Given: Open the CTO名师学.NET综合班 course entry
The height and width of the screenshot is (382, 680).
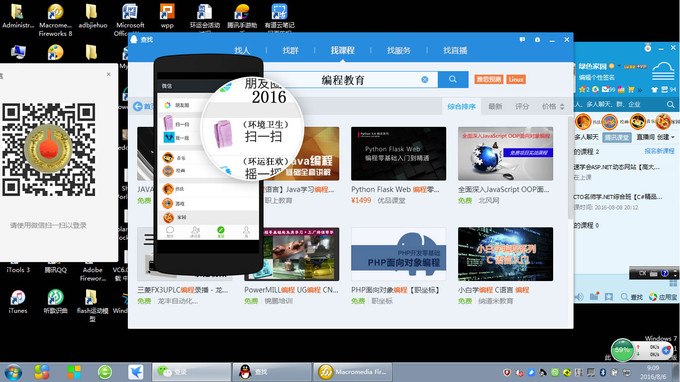Looking at the screenshot, I should [618, 197].
